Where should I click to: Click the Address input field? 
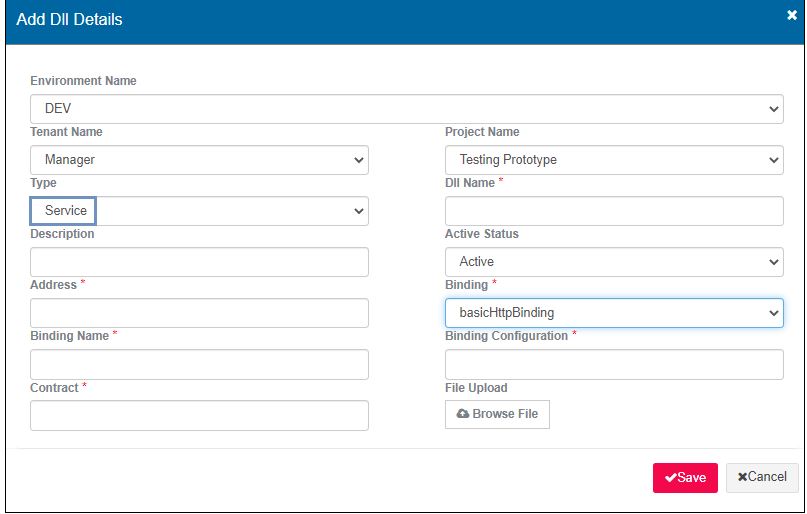point(199,313)
